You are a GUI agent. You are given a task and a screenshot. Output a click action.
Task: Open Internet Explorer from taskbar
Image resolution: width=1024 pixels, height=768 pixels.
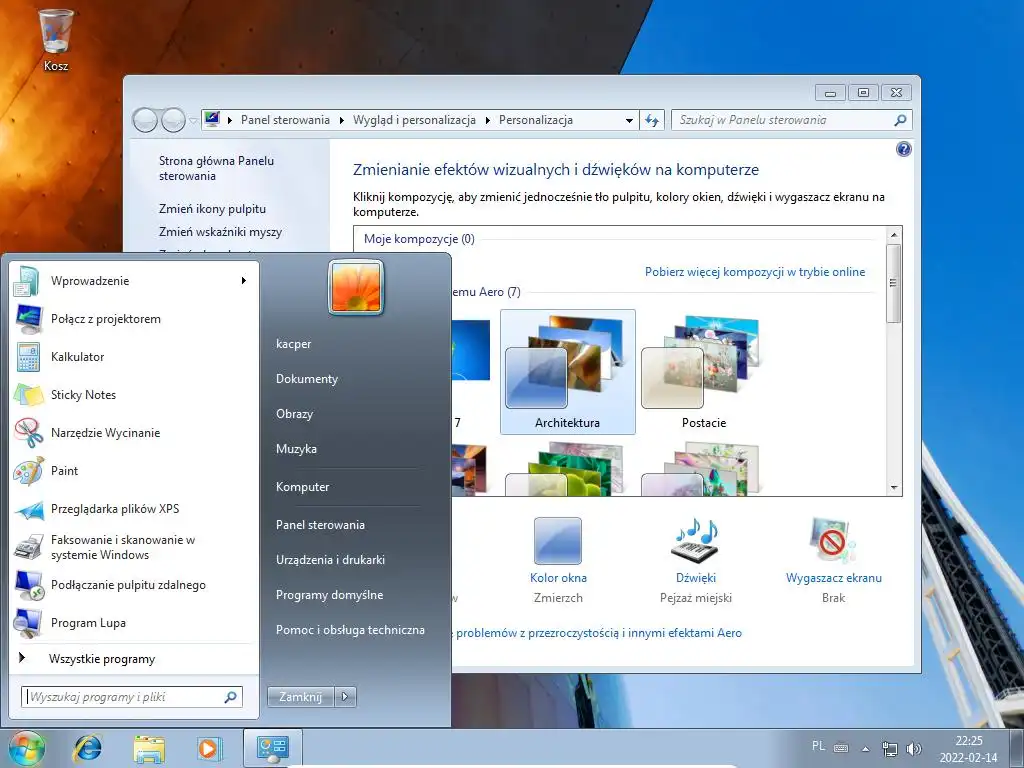click(x=88, y=748)
